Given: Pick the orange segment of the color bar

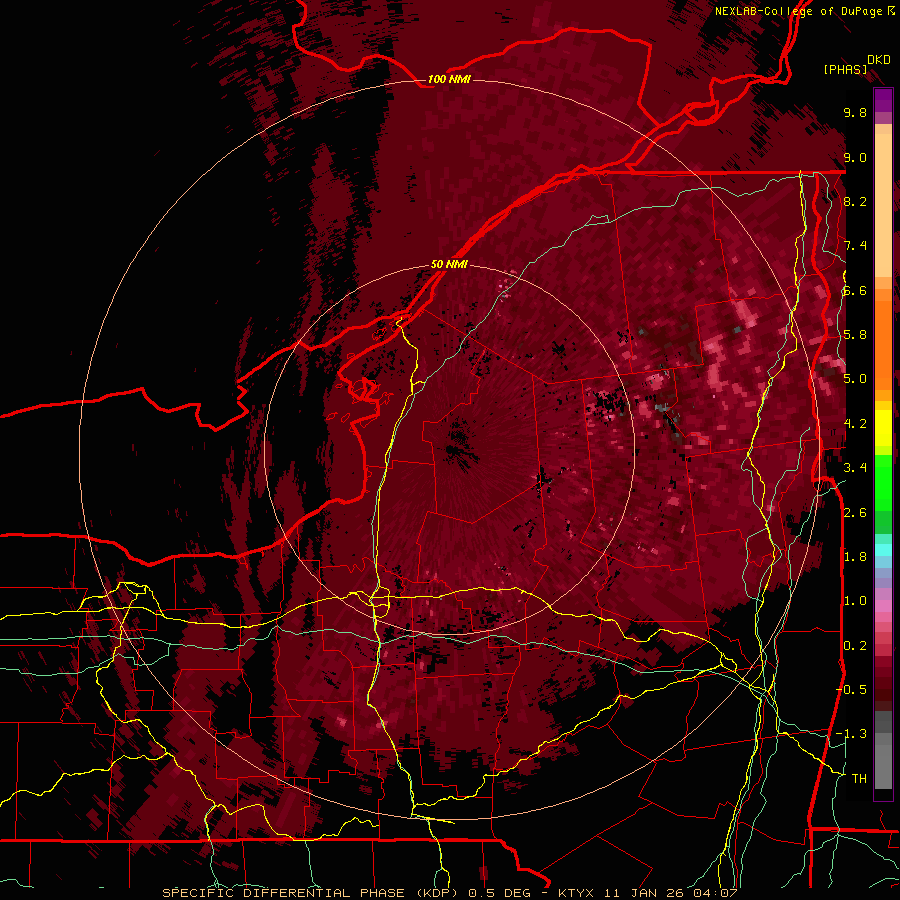Looking at the screenshot, I should pyautogui.click(x=883, y=344).
